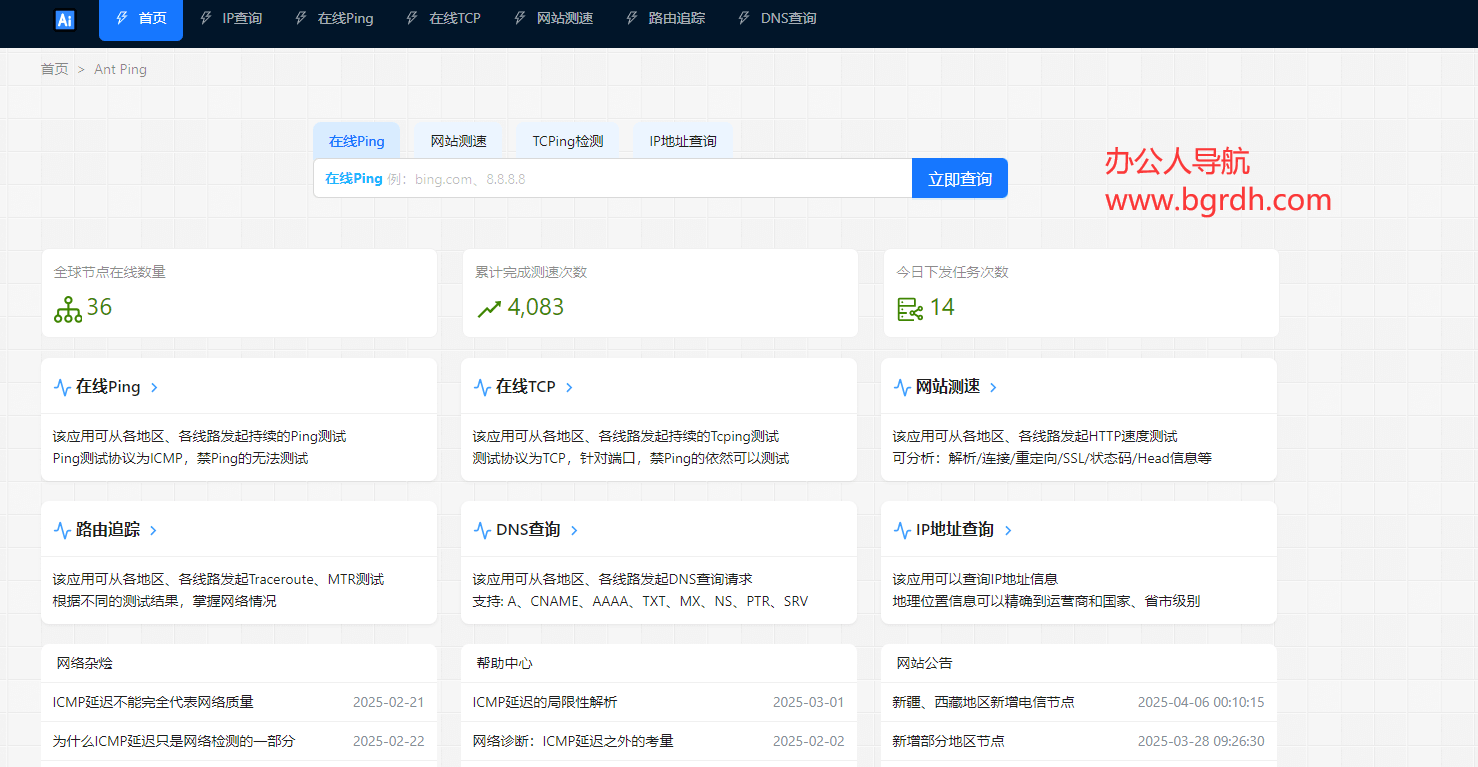1478x767 pixels.
Task: Click the 首页 breadcrumb link
Action: (x=54, y=69)
